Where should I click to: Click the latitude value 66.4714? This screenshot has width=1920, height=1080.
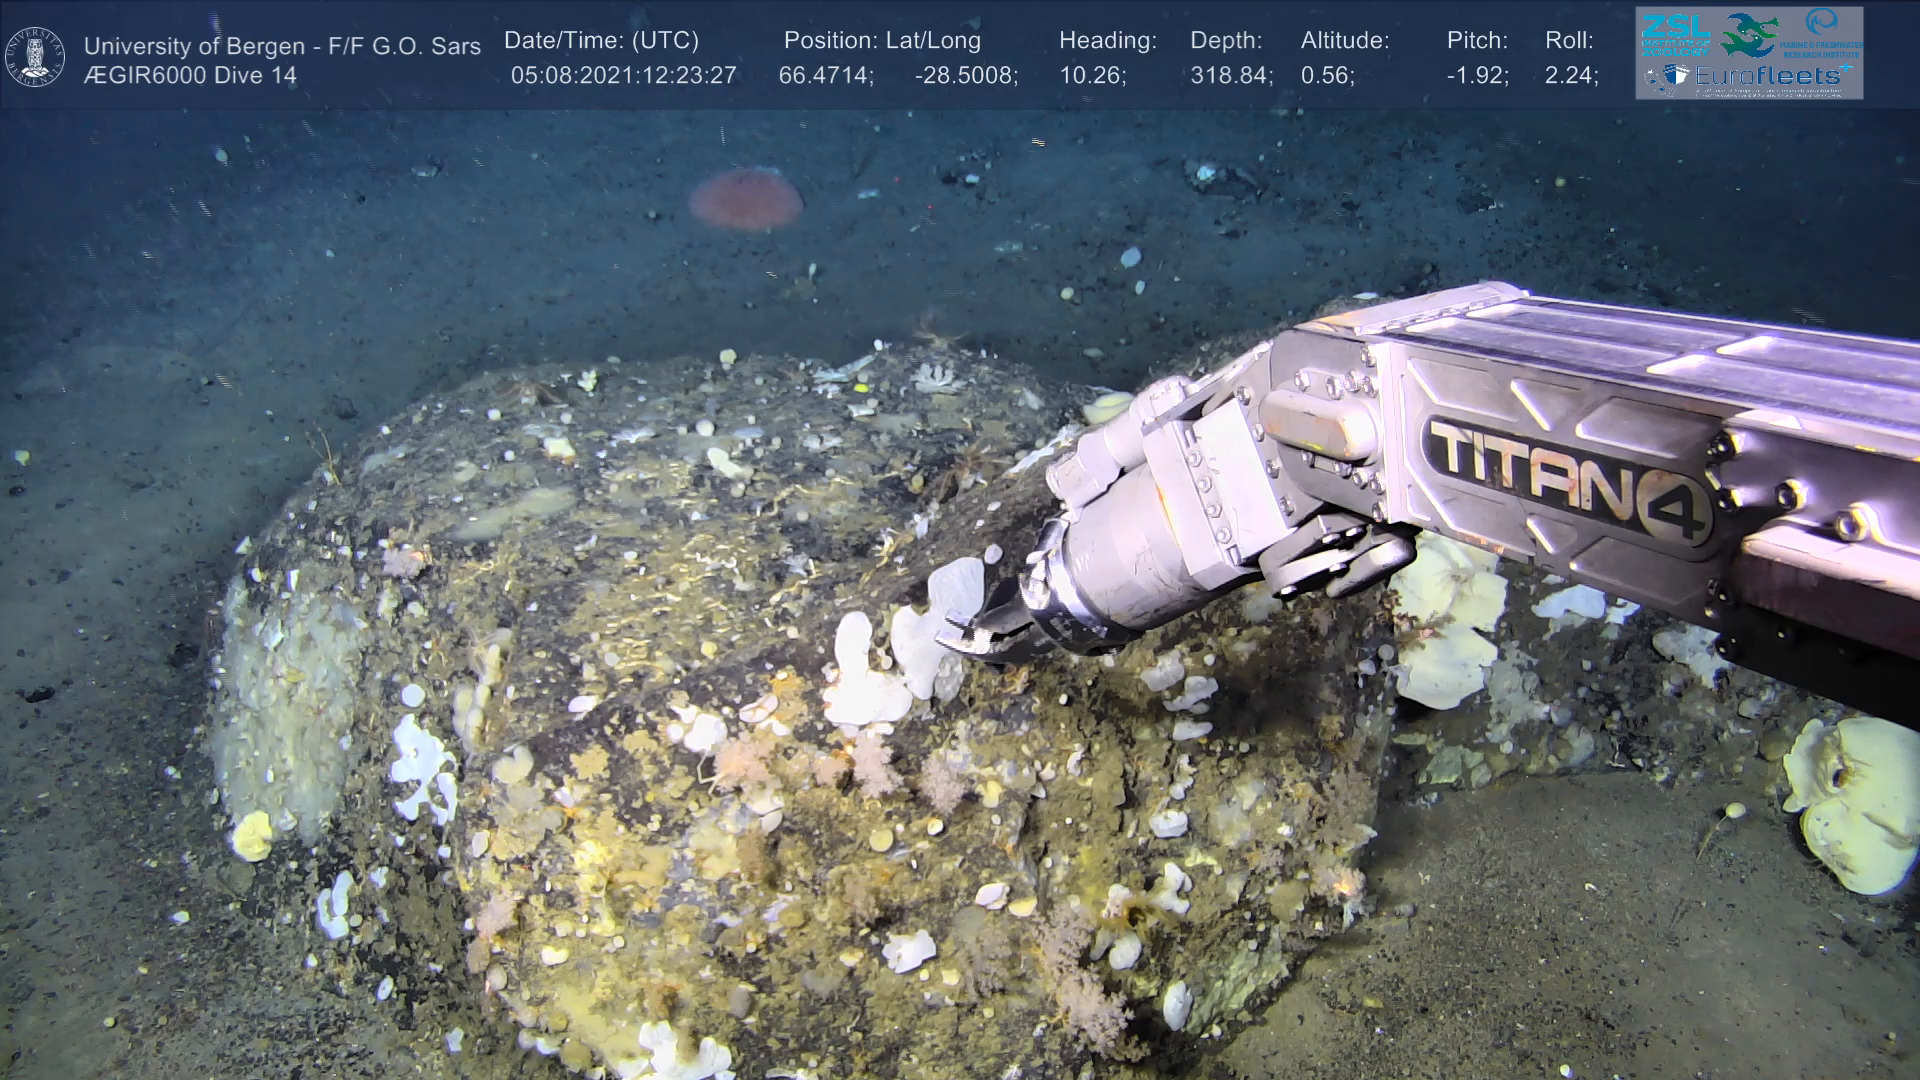tap(826, 76)
